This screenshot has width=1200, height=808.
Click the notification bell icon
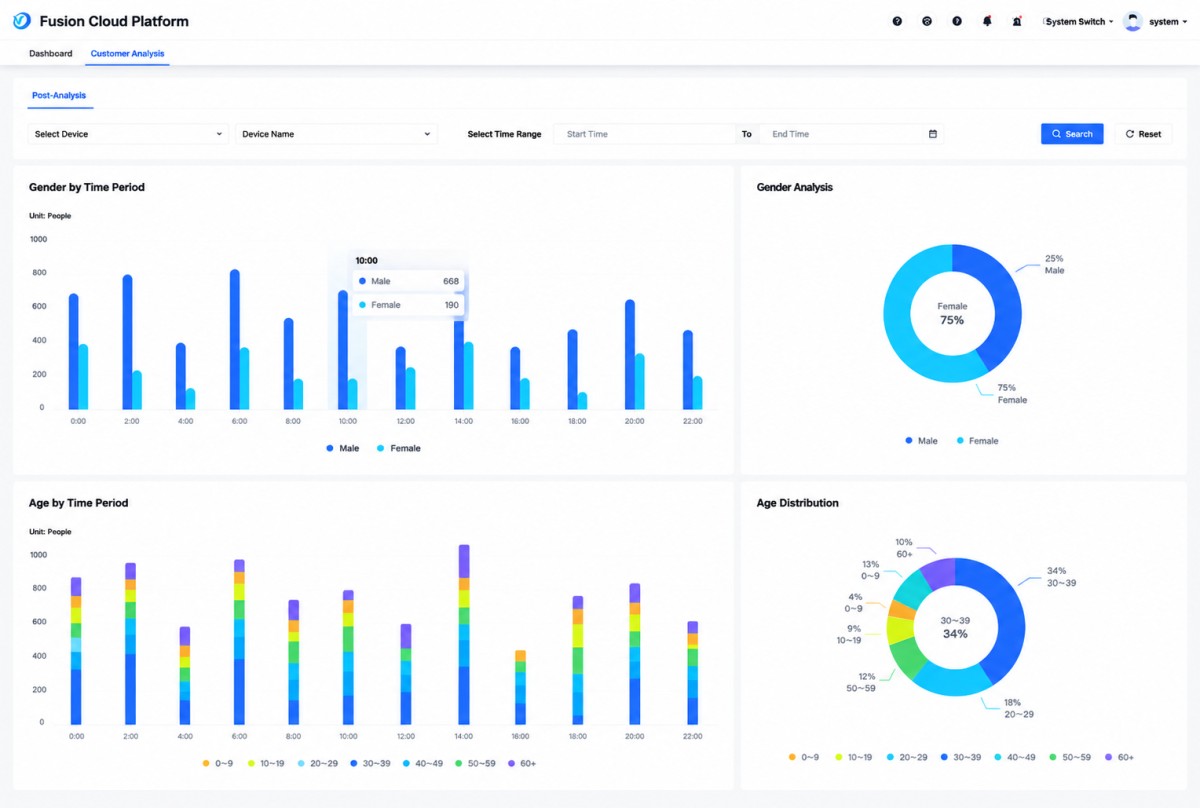987,21
